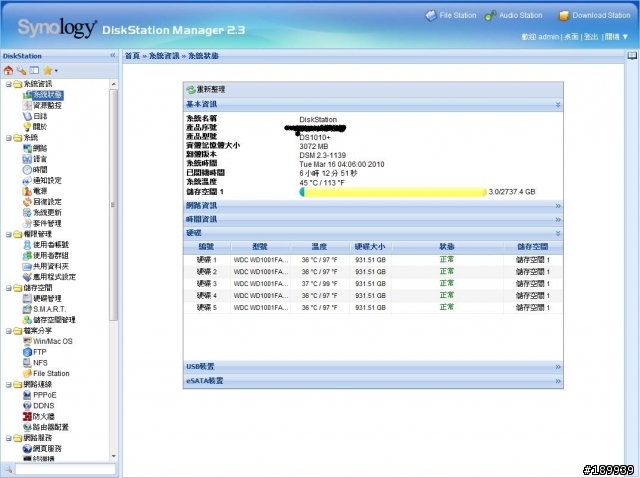Collapse the DiskStation sidebar panel
The image size is (640, 478).
tap(113, 56)
